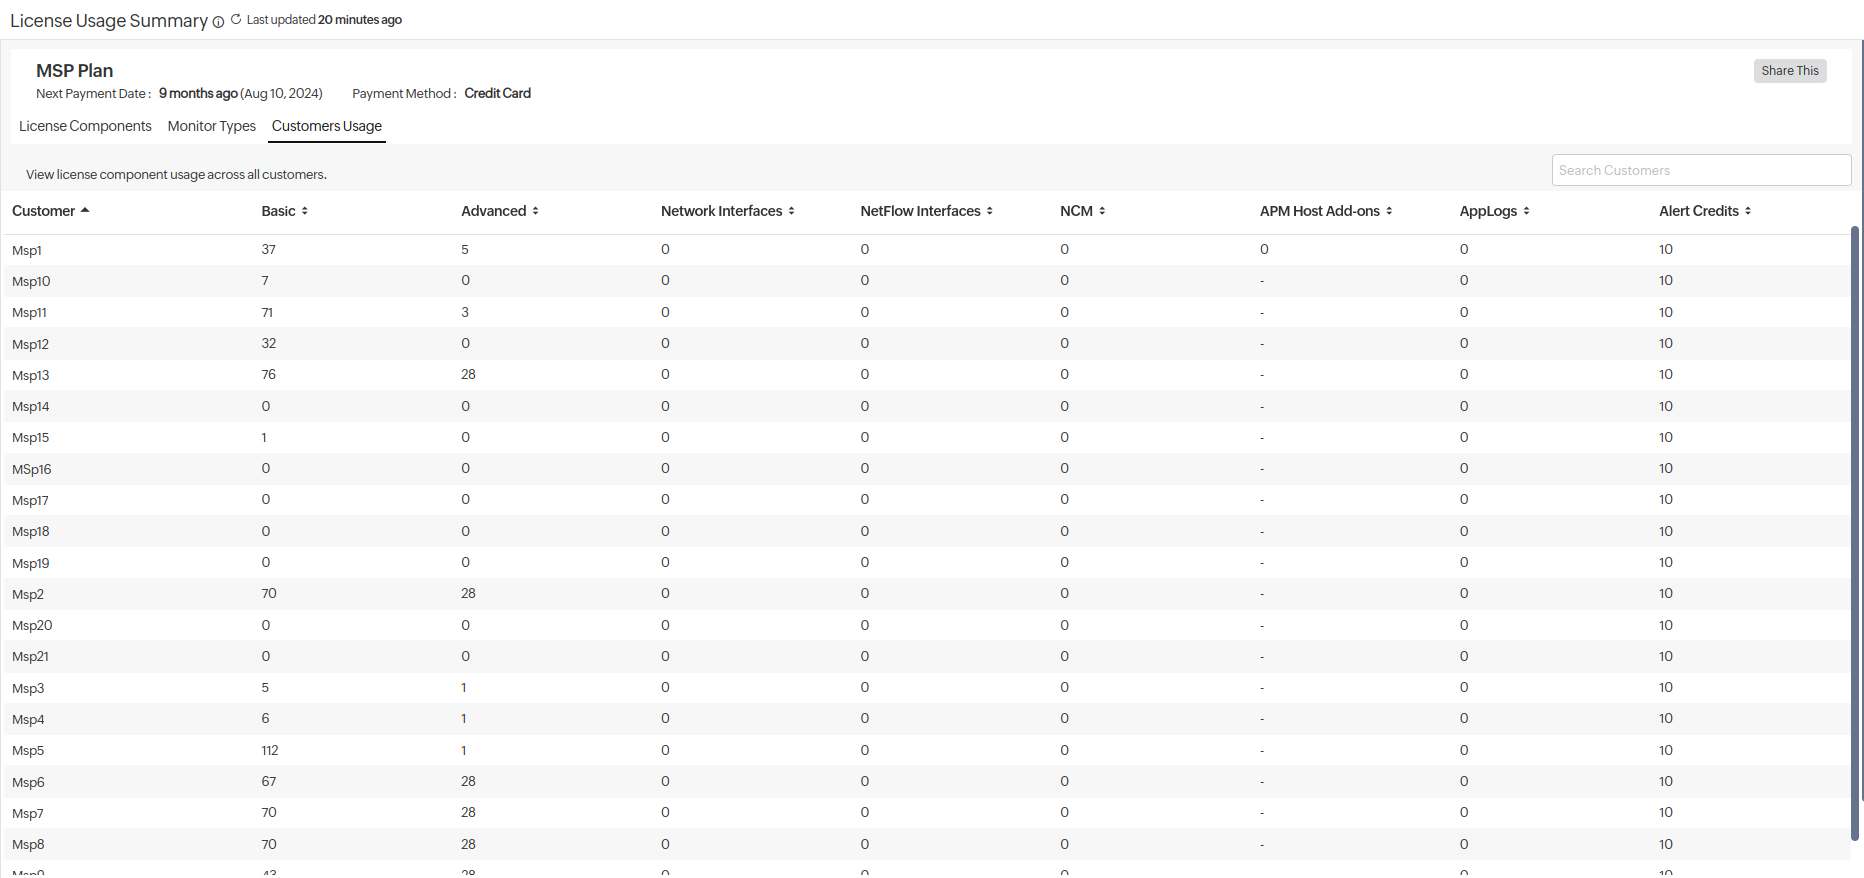Click the Advanced column sort icon
This screenshot has width=1864, height=878.
536,211
